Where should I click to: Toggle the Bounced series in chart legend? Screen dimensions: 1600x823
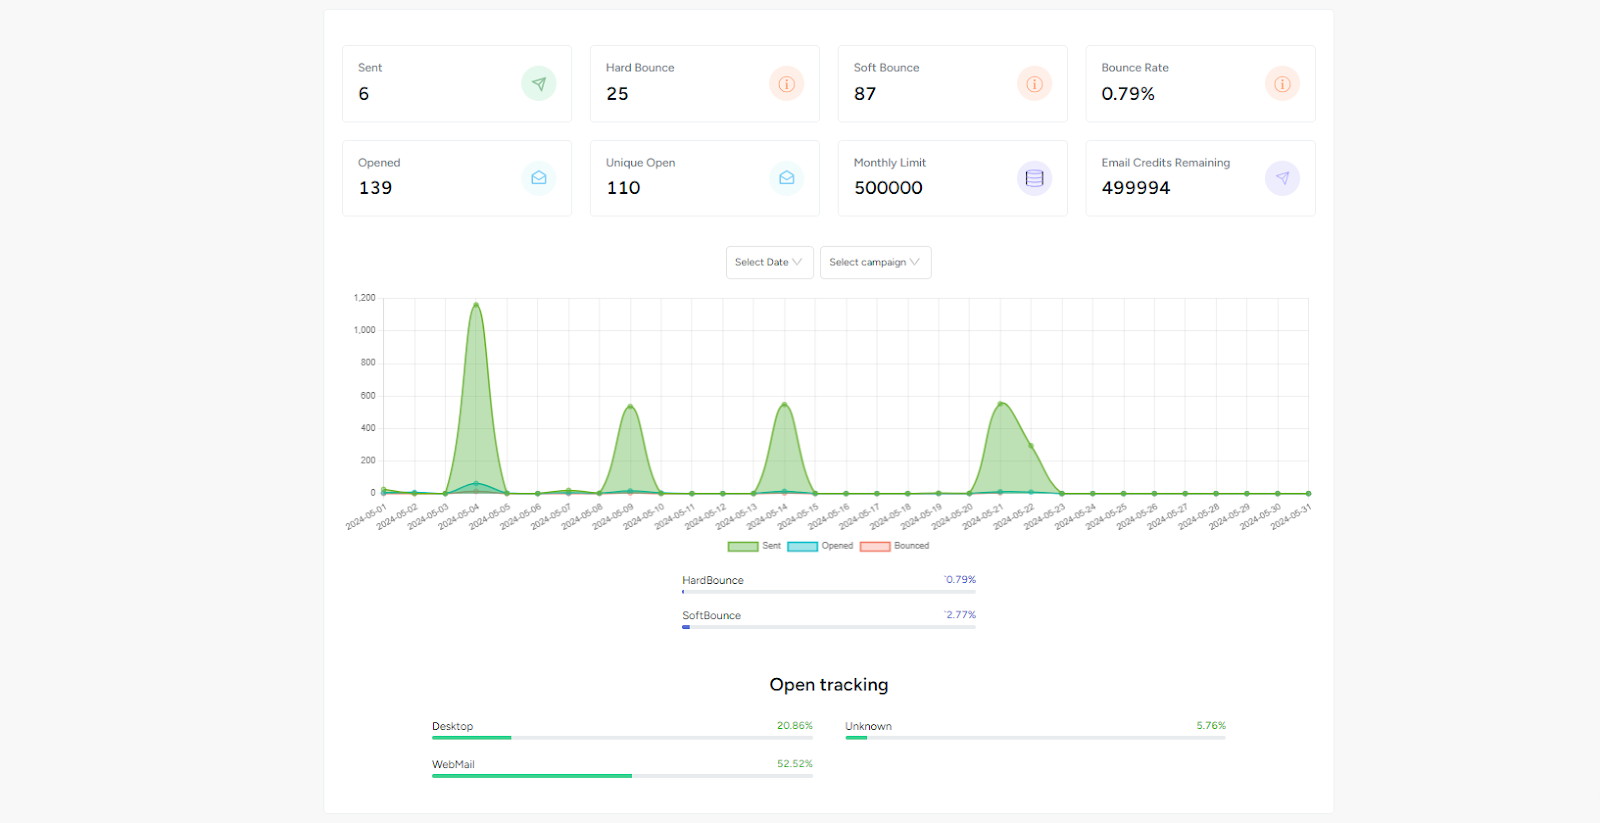[894, 546]
